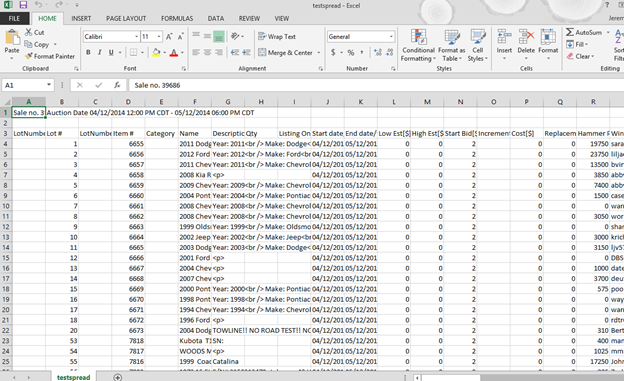Open Merge & Center dropdown arrow
624x381 pixels.
318,53
